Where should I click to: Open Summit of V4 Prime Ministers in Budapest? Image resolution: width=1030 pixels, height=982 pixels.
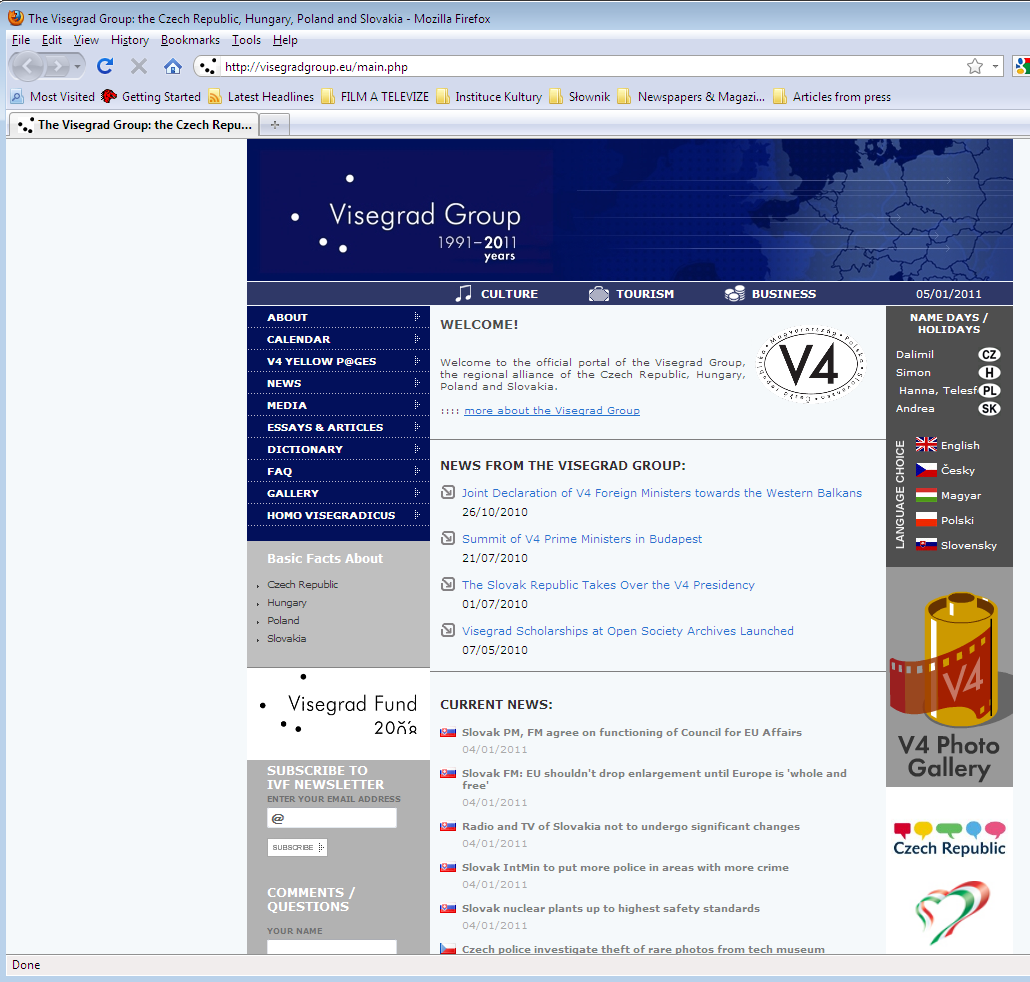pyautogui.click(x=582, y=539)
